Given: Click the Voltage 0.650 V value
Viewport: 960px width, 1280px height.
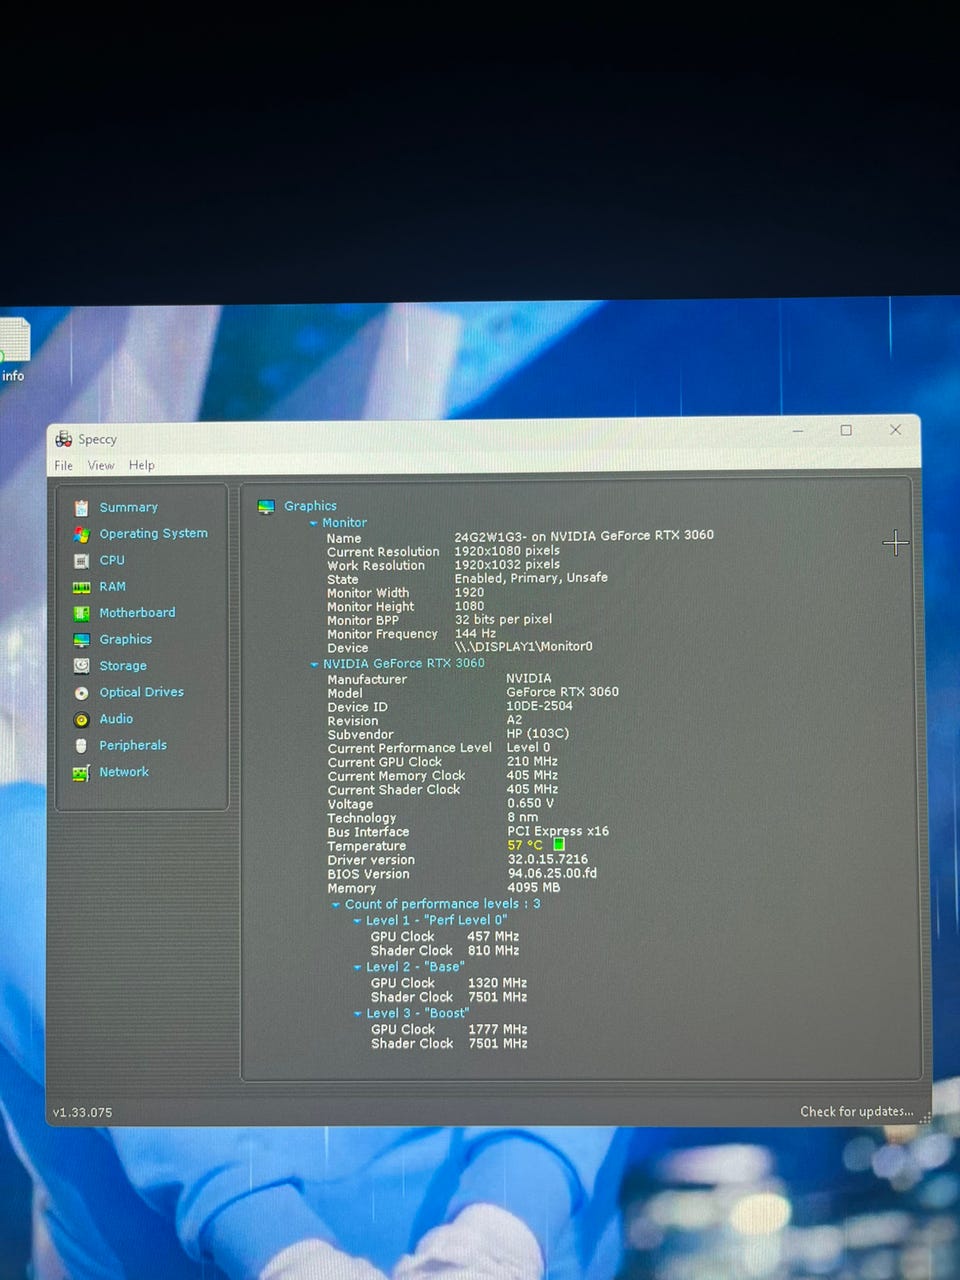Looking at the screenshot, I should coord(530,804).
